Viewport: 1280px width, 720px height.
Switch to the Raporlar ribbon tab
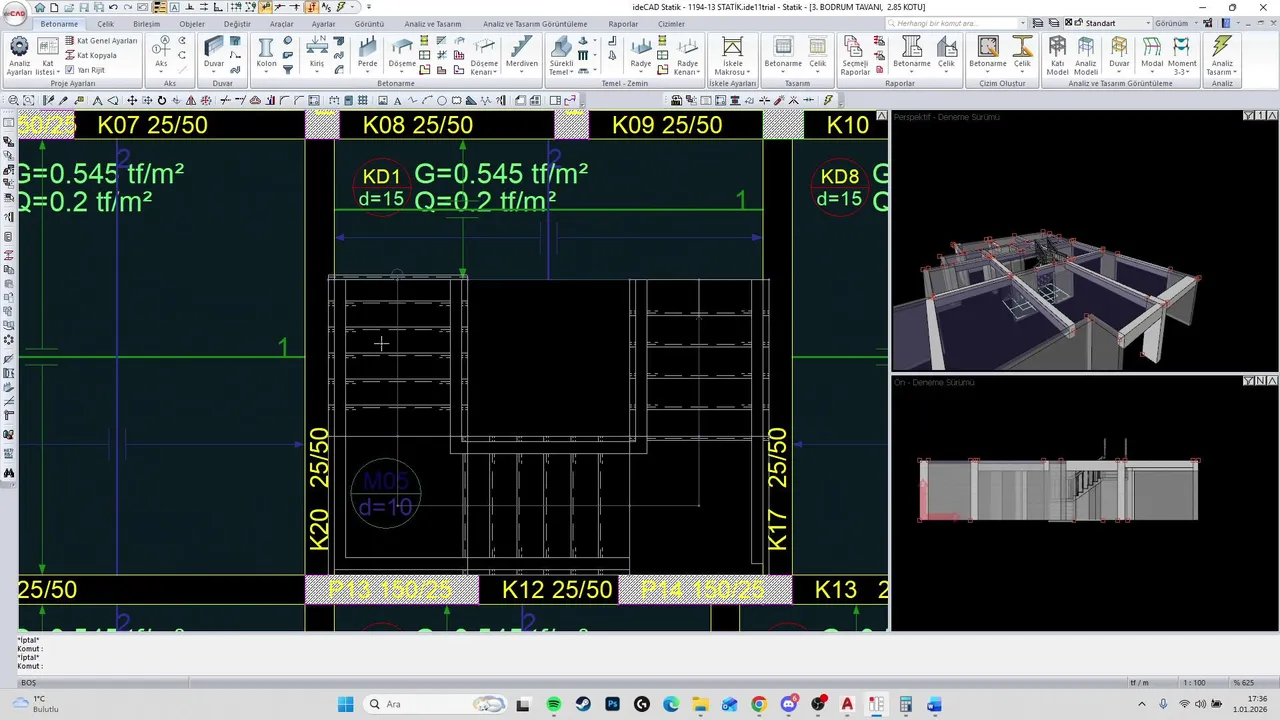coord(623,23)
